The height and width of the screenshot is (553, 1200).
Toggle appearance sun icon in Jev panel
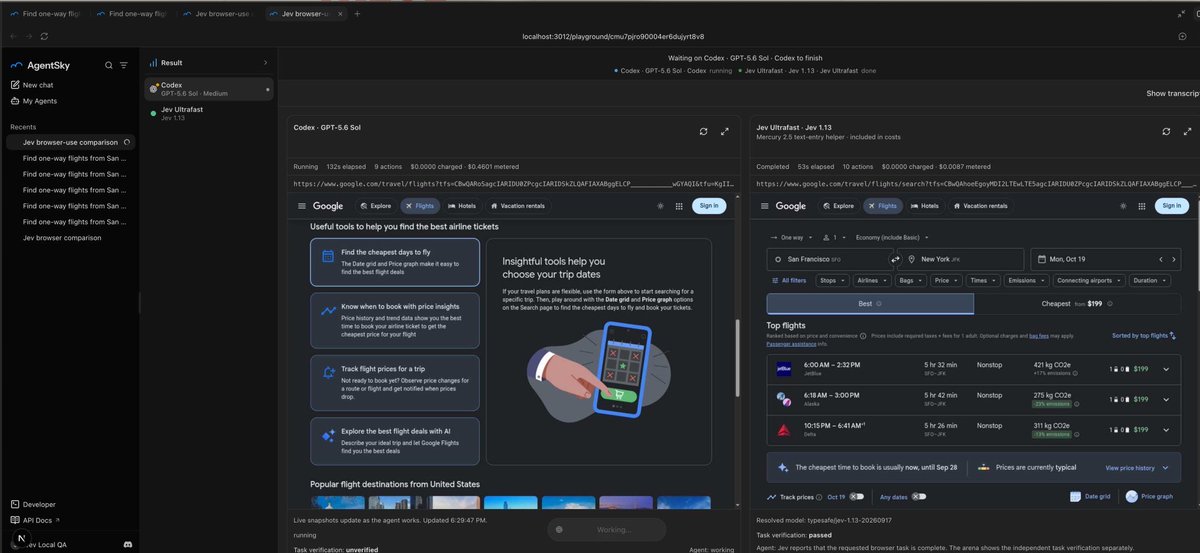1123,206
